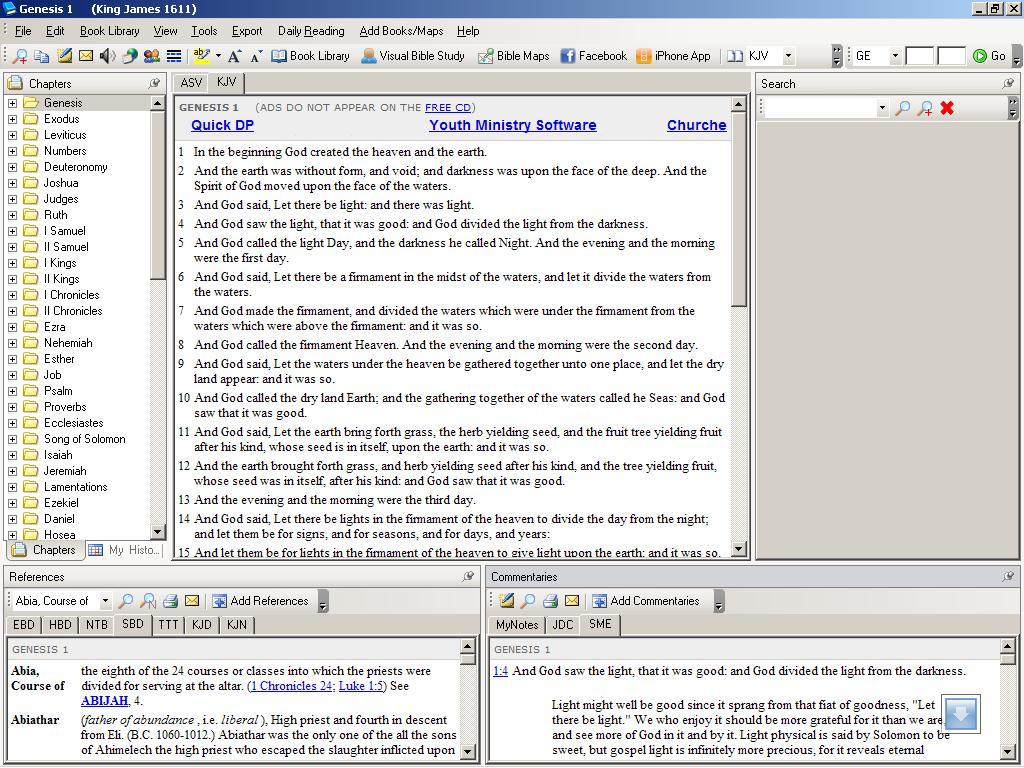This screenshot has width=1024, height=768.
Task: Pin the Search panel
Action: (1008, 84)
